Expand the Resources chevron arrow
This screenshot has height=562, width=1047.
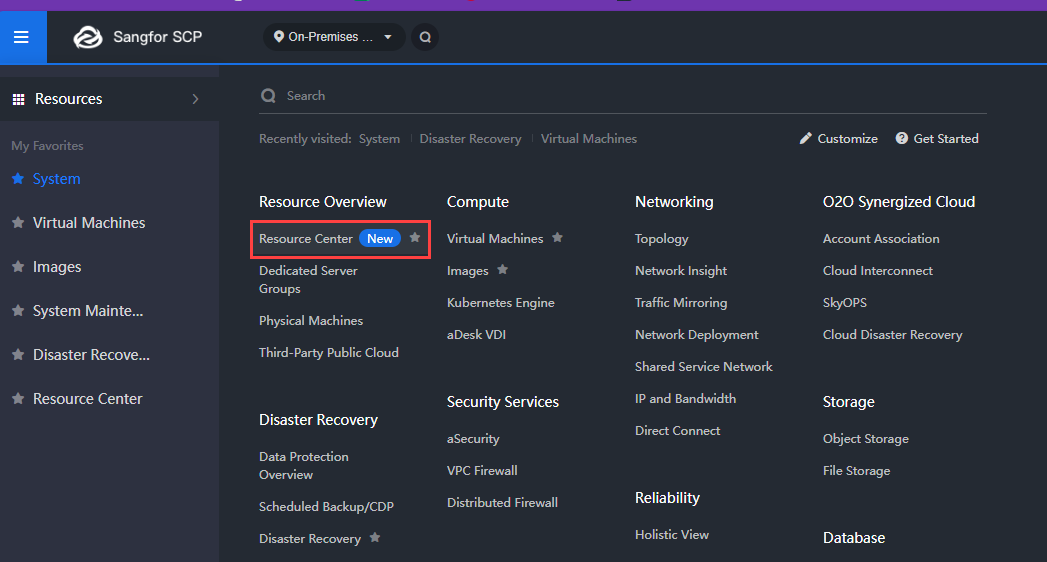pyautogui.click(x=195, y=99)
